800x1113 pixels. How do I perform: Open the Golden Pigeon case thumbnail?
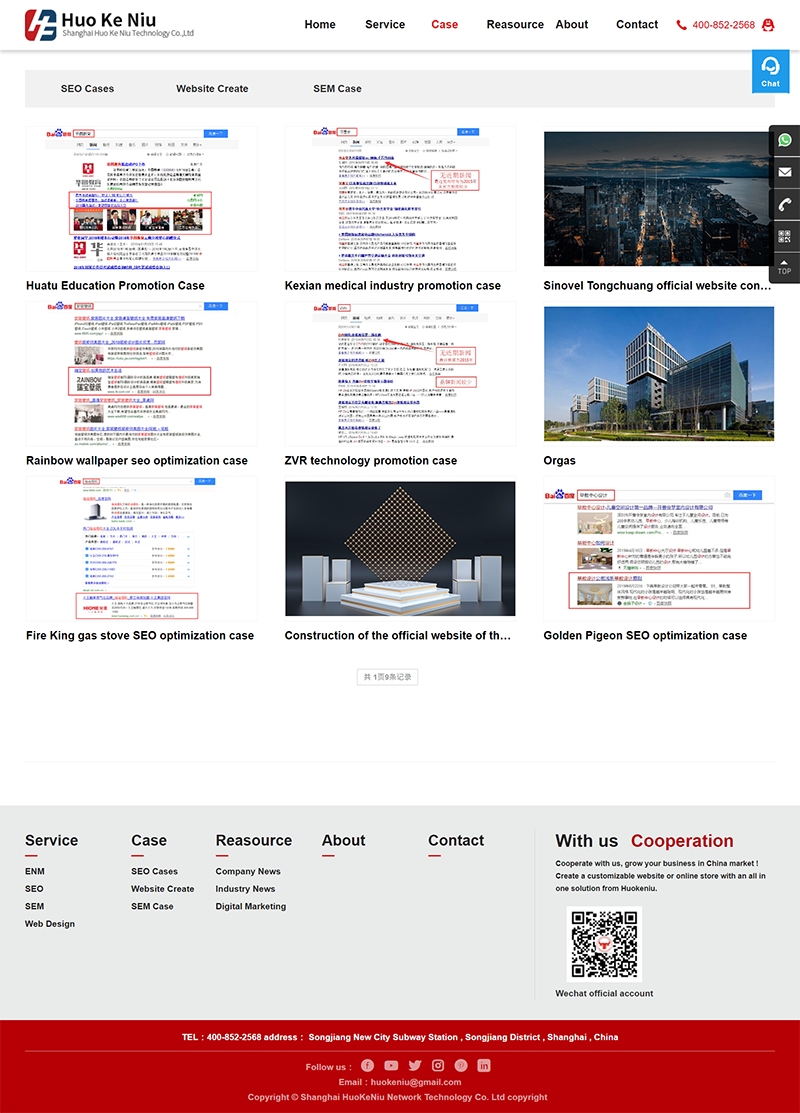coord(659,549)
